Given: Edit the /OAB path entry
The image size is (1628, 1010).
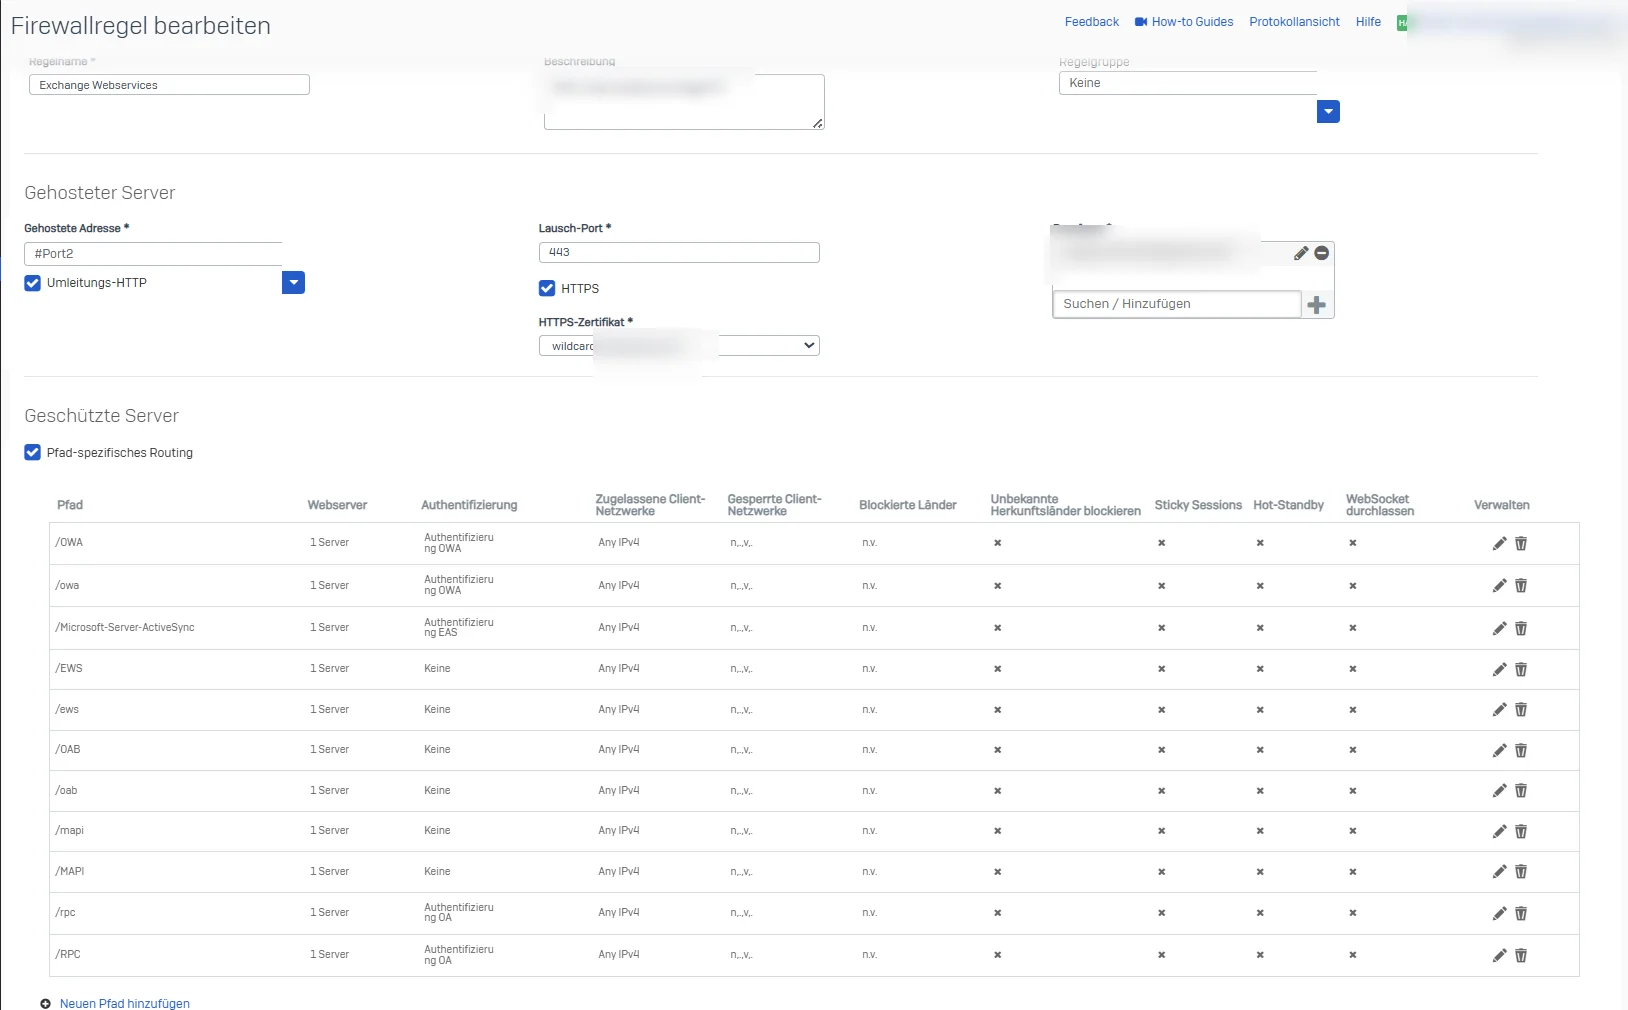Looking at the screenshot, I should 1499,750.
